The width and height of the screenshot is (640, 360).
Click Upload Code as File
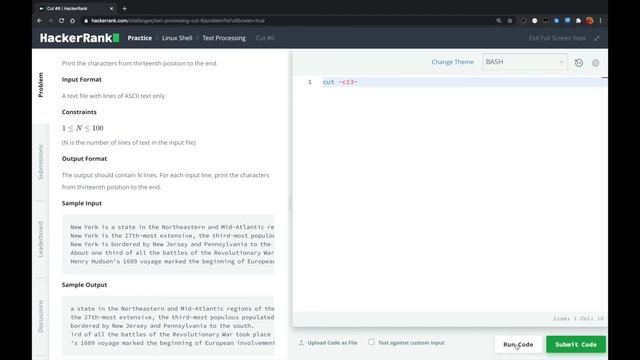pos(328,343)
